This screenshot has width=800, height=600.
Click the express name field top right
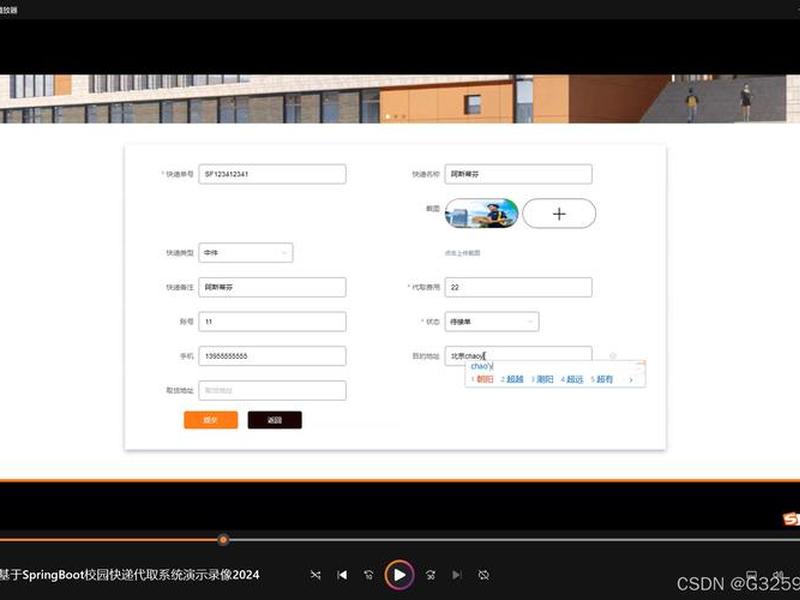pyautogui.click(x=518, y=174)
